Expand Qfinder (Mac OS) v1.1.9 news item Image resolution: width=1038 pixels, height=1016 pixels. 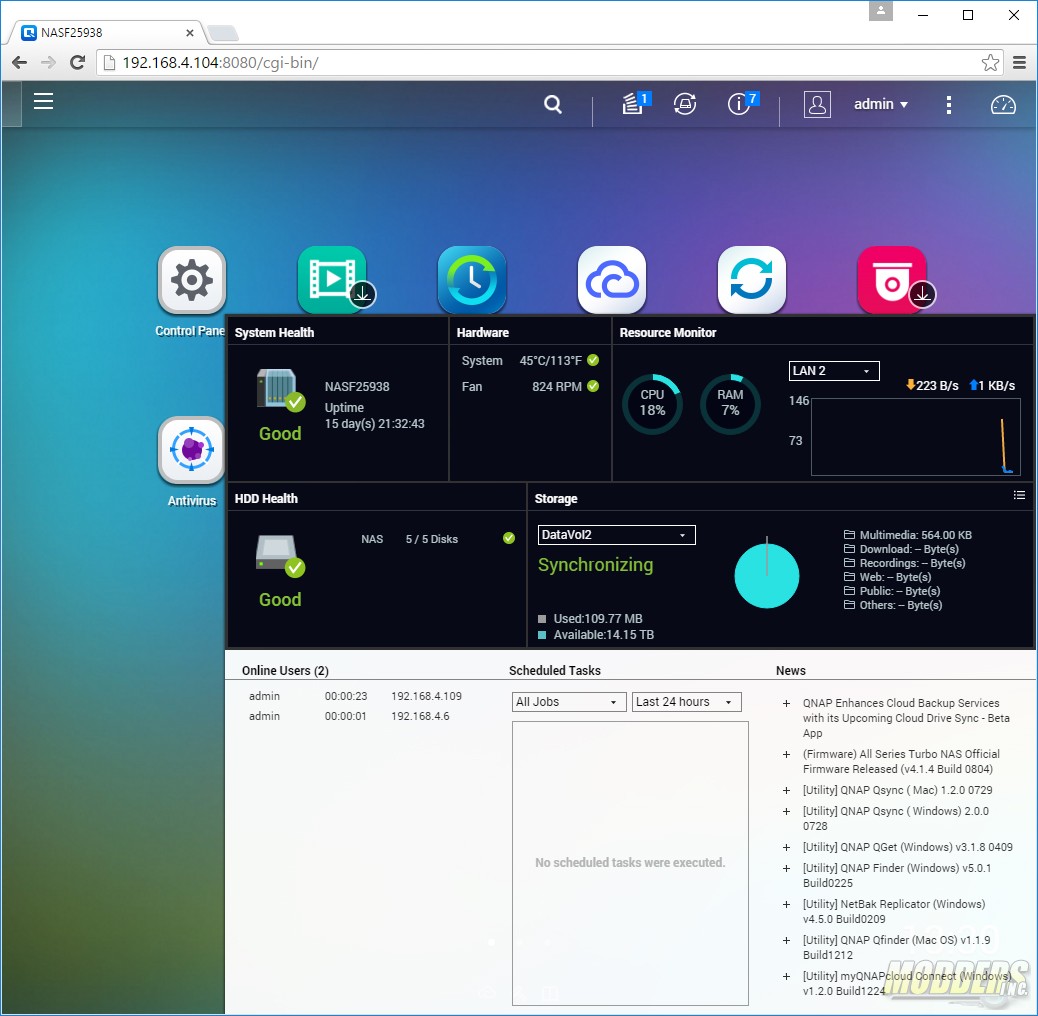(x=786, y=940)
